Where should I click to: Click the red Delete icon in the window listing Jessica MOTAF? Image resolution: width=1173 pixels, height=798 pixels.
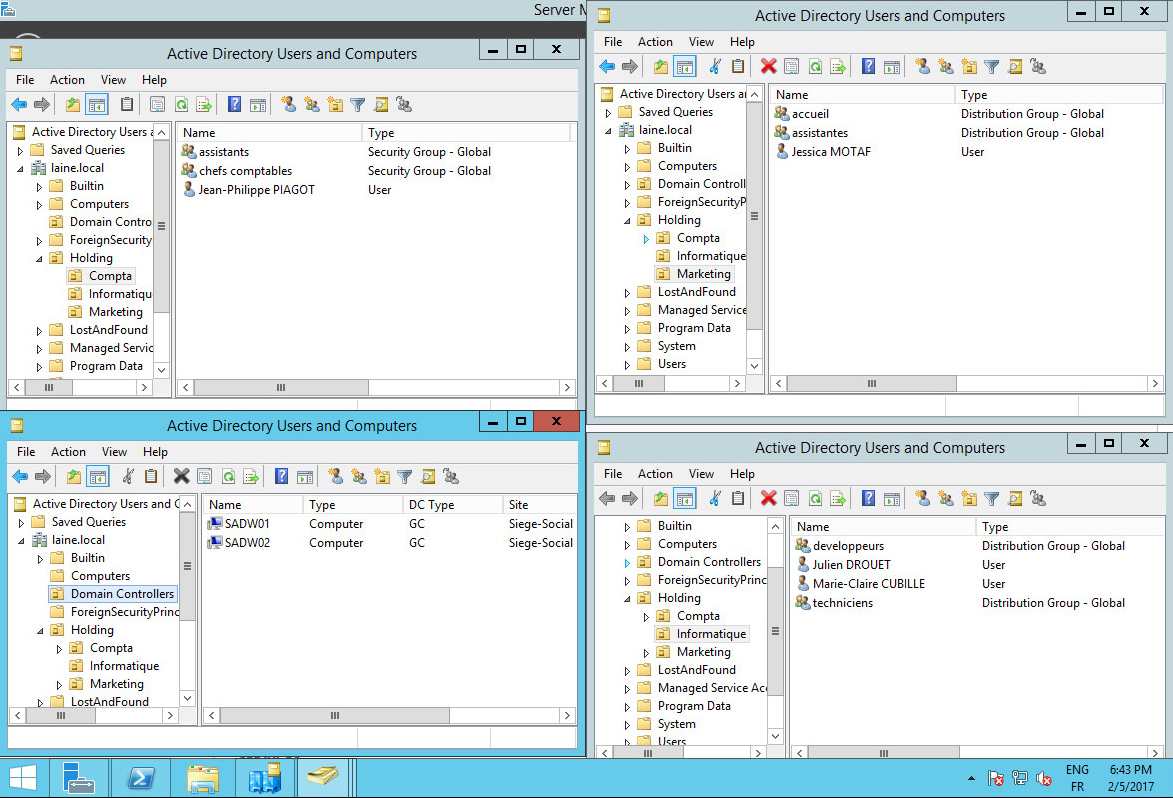tap(768, 67)
